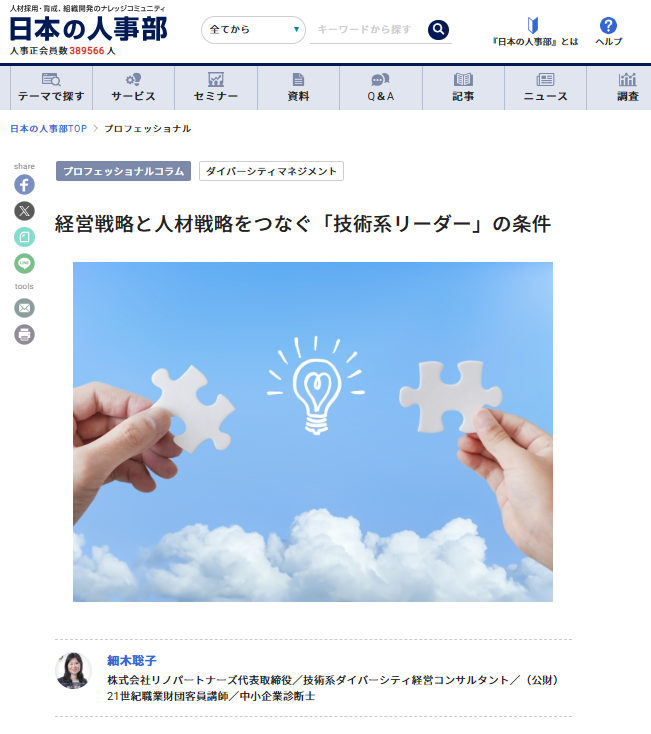Screen dimensions: 651x734
Task: Click the プロフェッショナルコラム label
Action: pos(124,171)
